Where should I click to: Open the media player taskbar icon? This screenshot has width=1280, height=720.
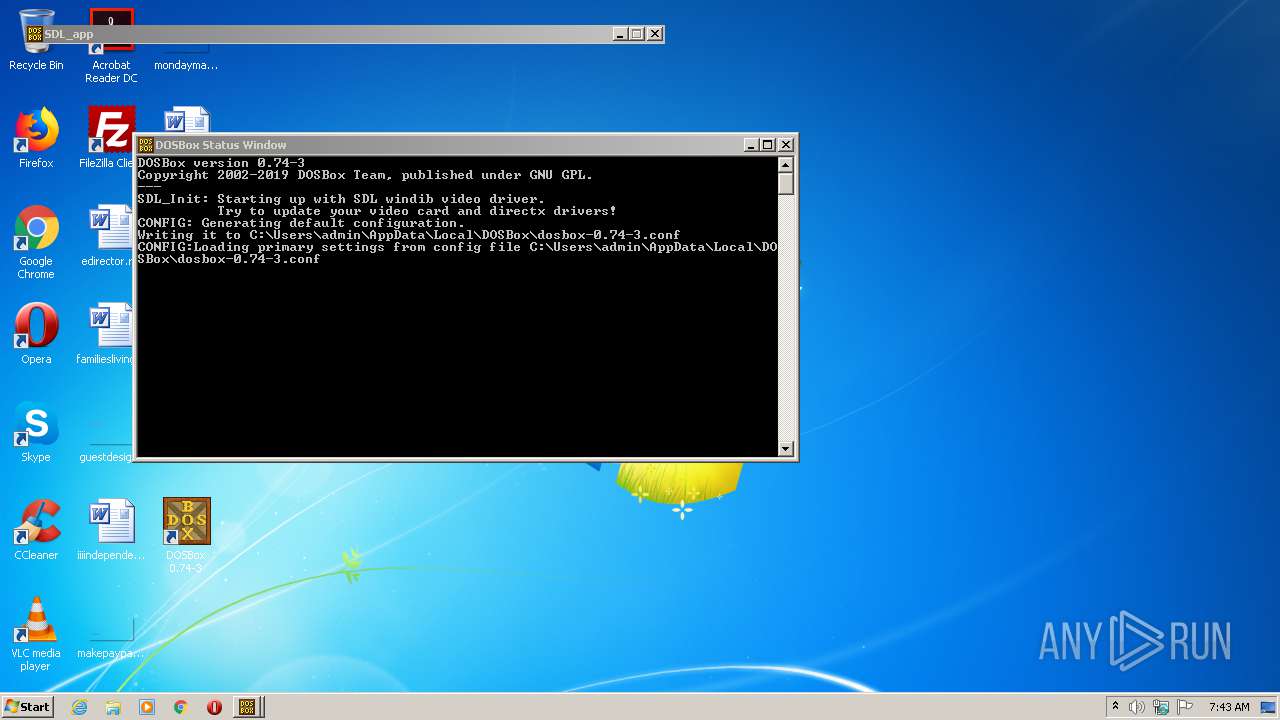(147, 707)
